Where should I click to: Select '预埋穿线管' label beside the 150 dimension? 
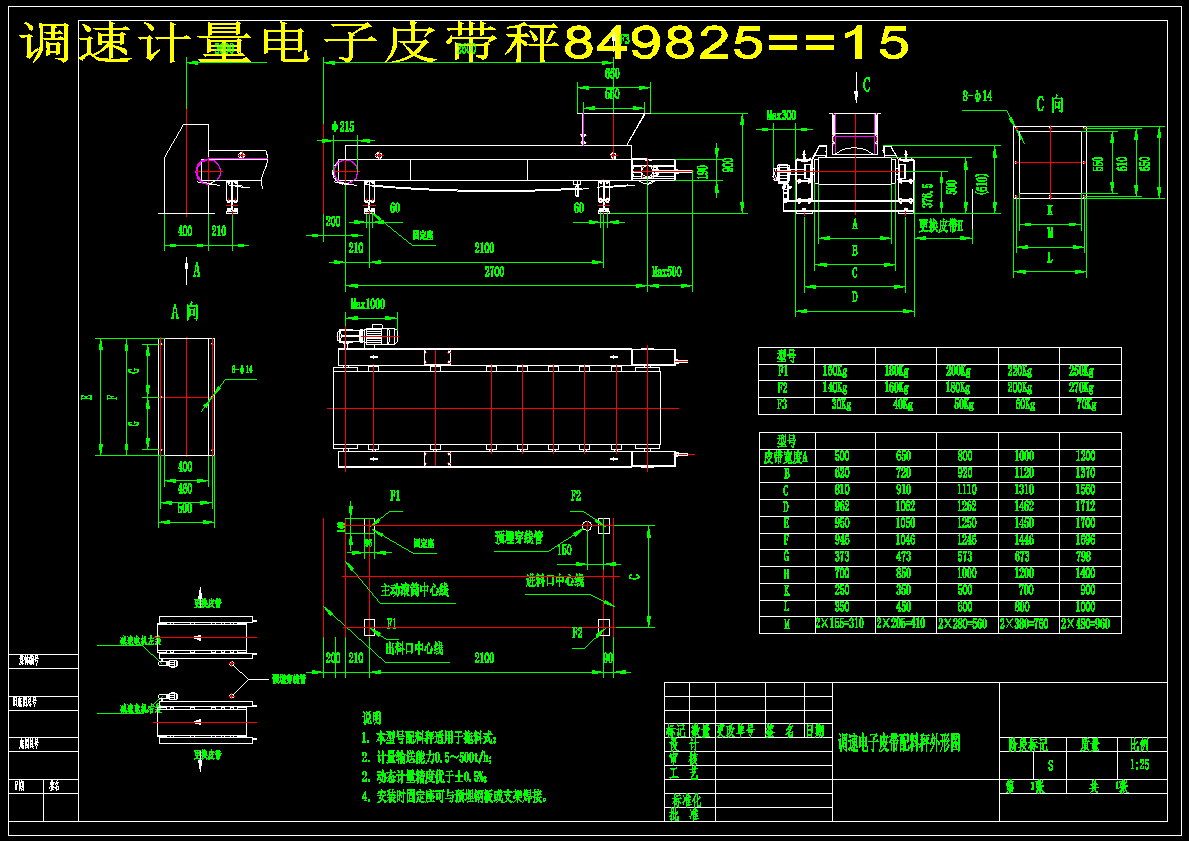pyautogui.click(x=519, y=538)
